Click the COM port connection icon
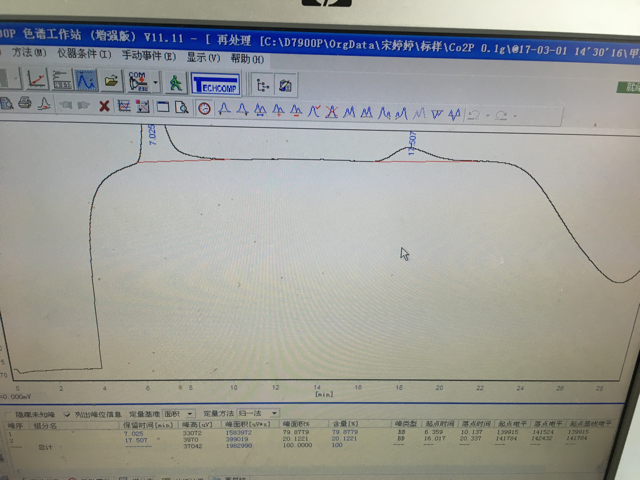Viewport: 640px width, 481px height. coord(138,82)
